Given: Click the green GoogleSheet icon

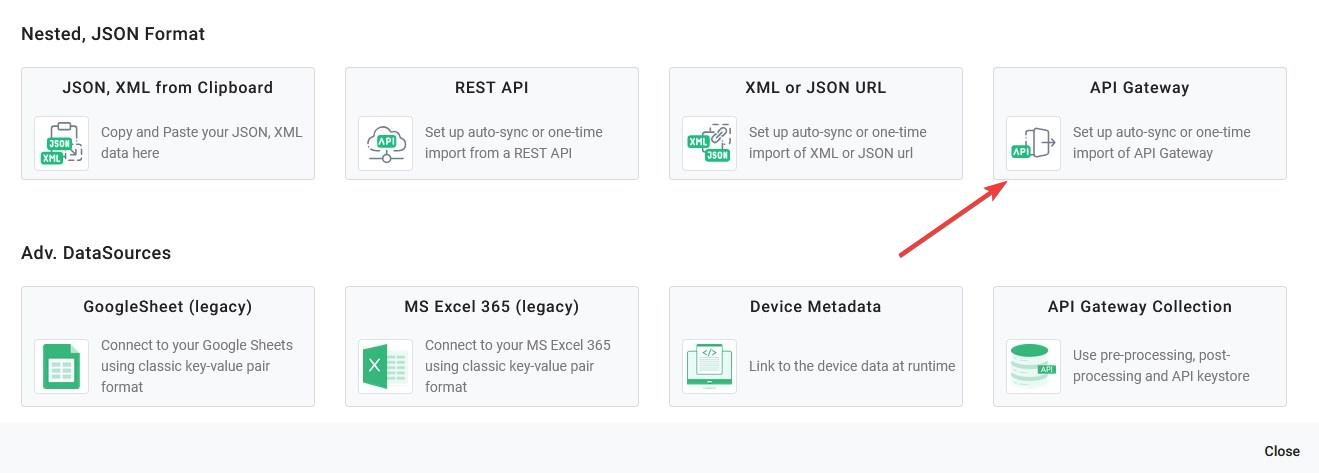Looking at the screenshot, I should coord(61,366).
